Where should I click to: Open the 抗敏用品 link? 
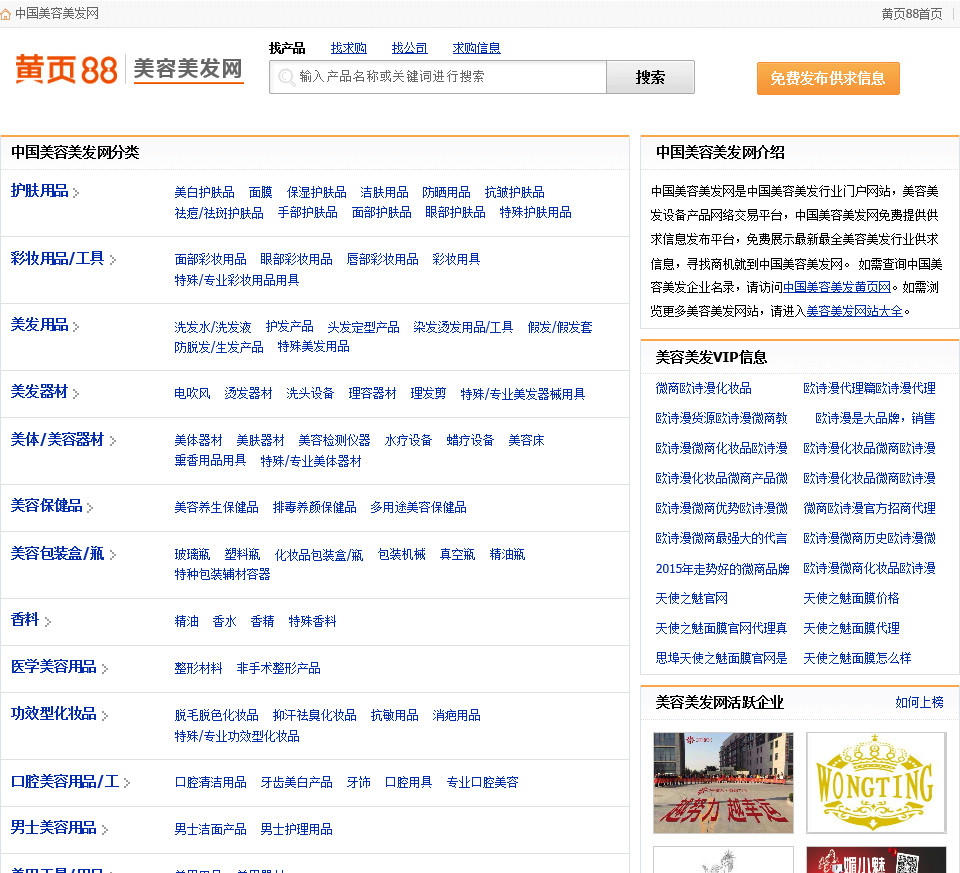(x=394, y=715)
